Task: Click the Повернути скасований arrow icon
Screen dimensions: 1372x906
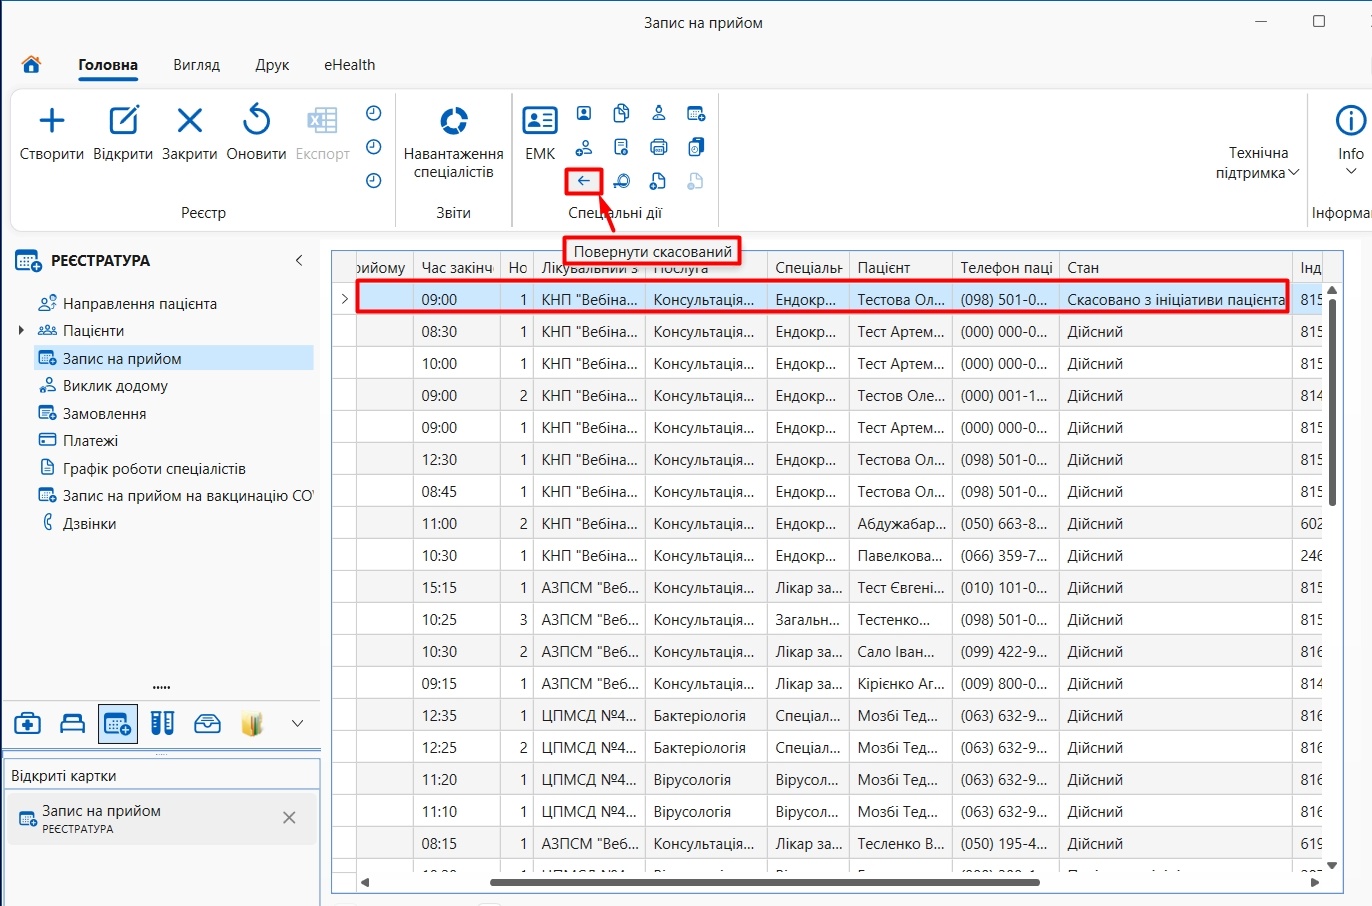Action: (x=584, y=181)
